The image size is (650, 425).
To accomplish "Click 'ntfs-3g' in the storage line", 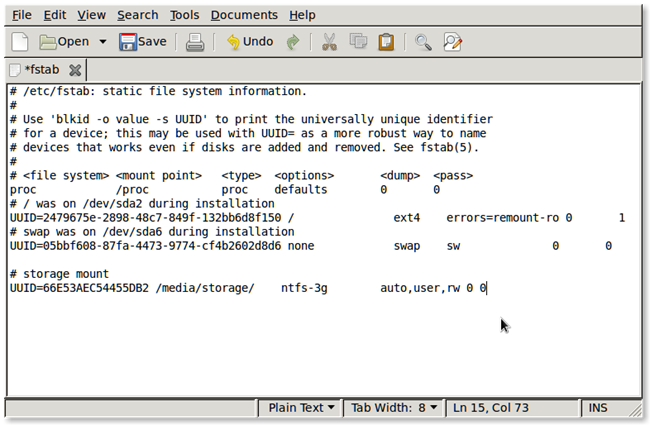I will tap(304, 288).
